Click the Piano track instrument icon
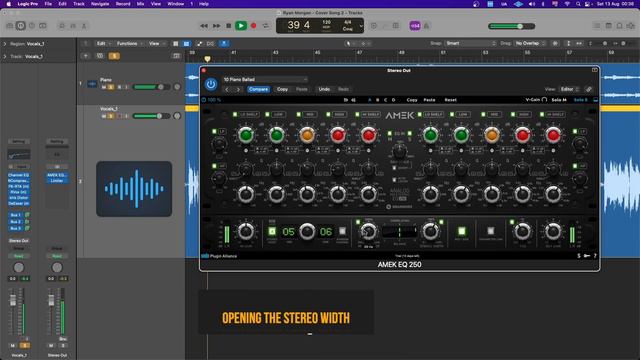 click(x=92, y=84)
